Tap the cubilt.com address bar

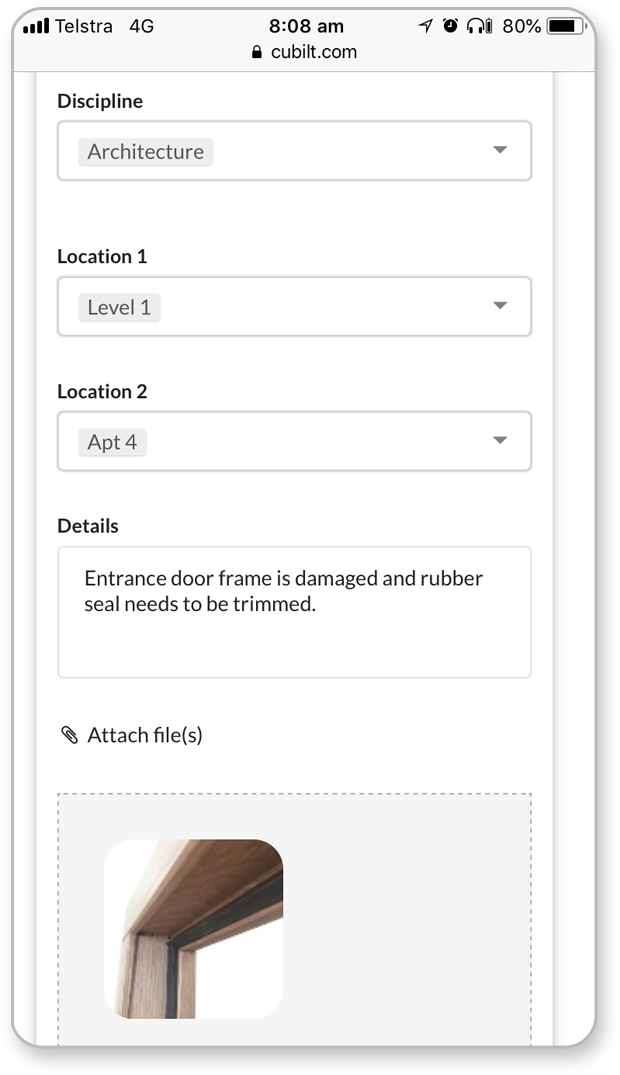point(313,52)
